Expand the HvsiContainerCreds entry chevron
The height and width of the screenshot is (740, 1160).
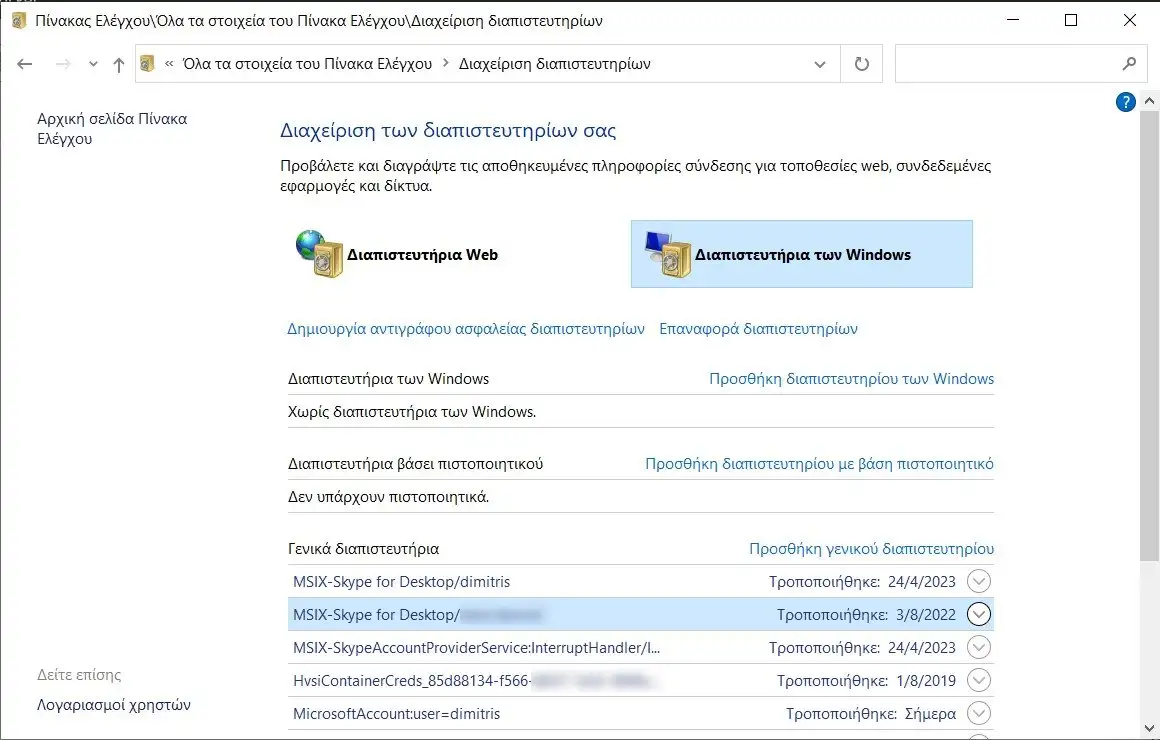[979, 680]
